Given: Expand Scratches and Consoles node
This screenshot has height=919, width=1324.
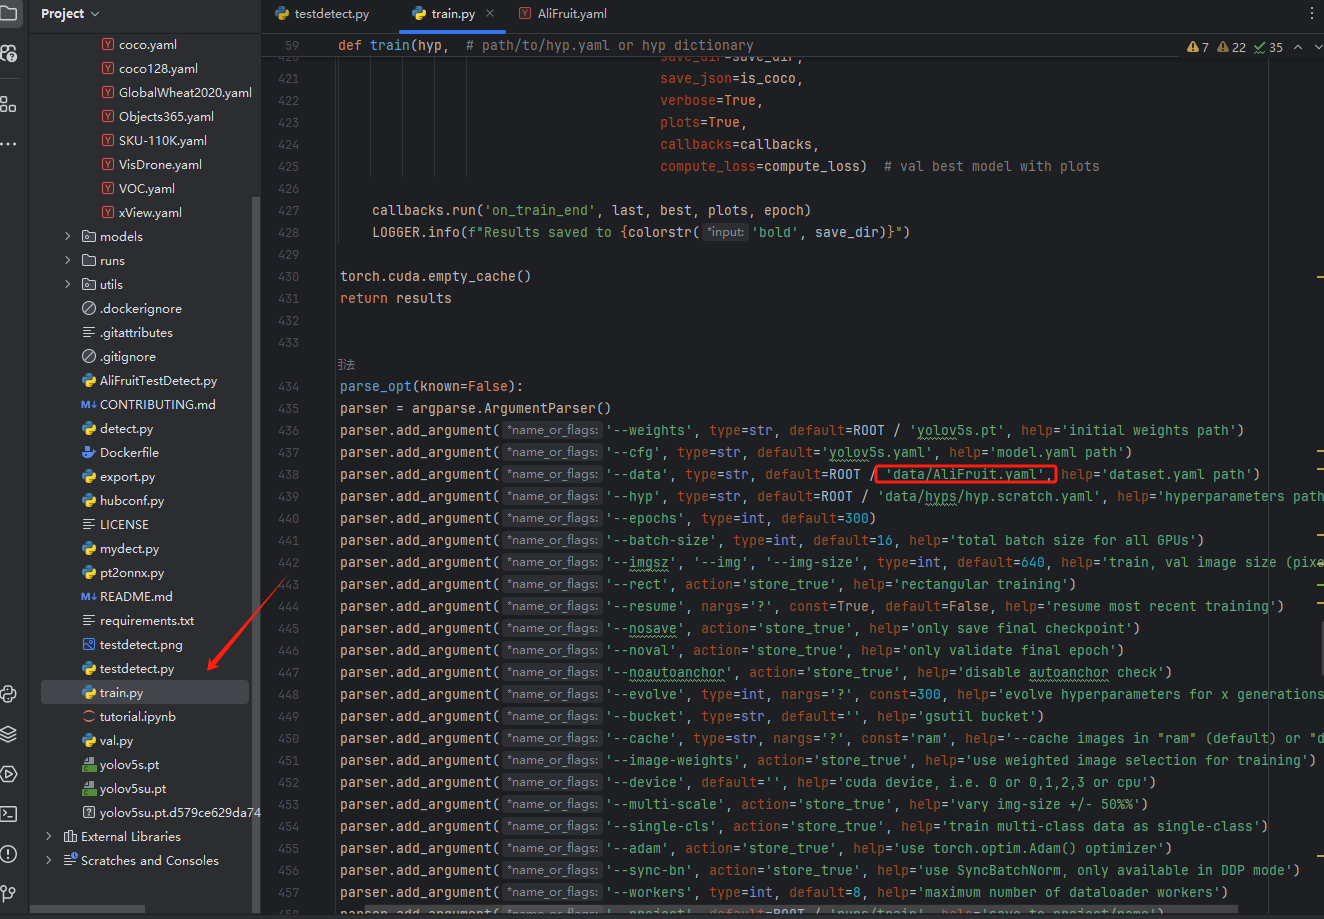Looking at the screenshot, I should click(x=49, y=861).
